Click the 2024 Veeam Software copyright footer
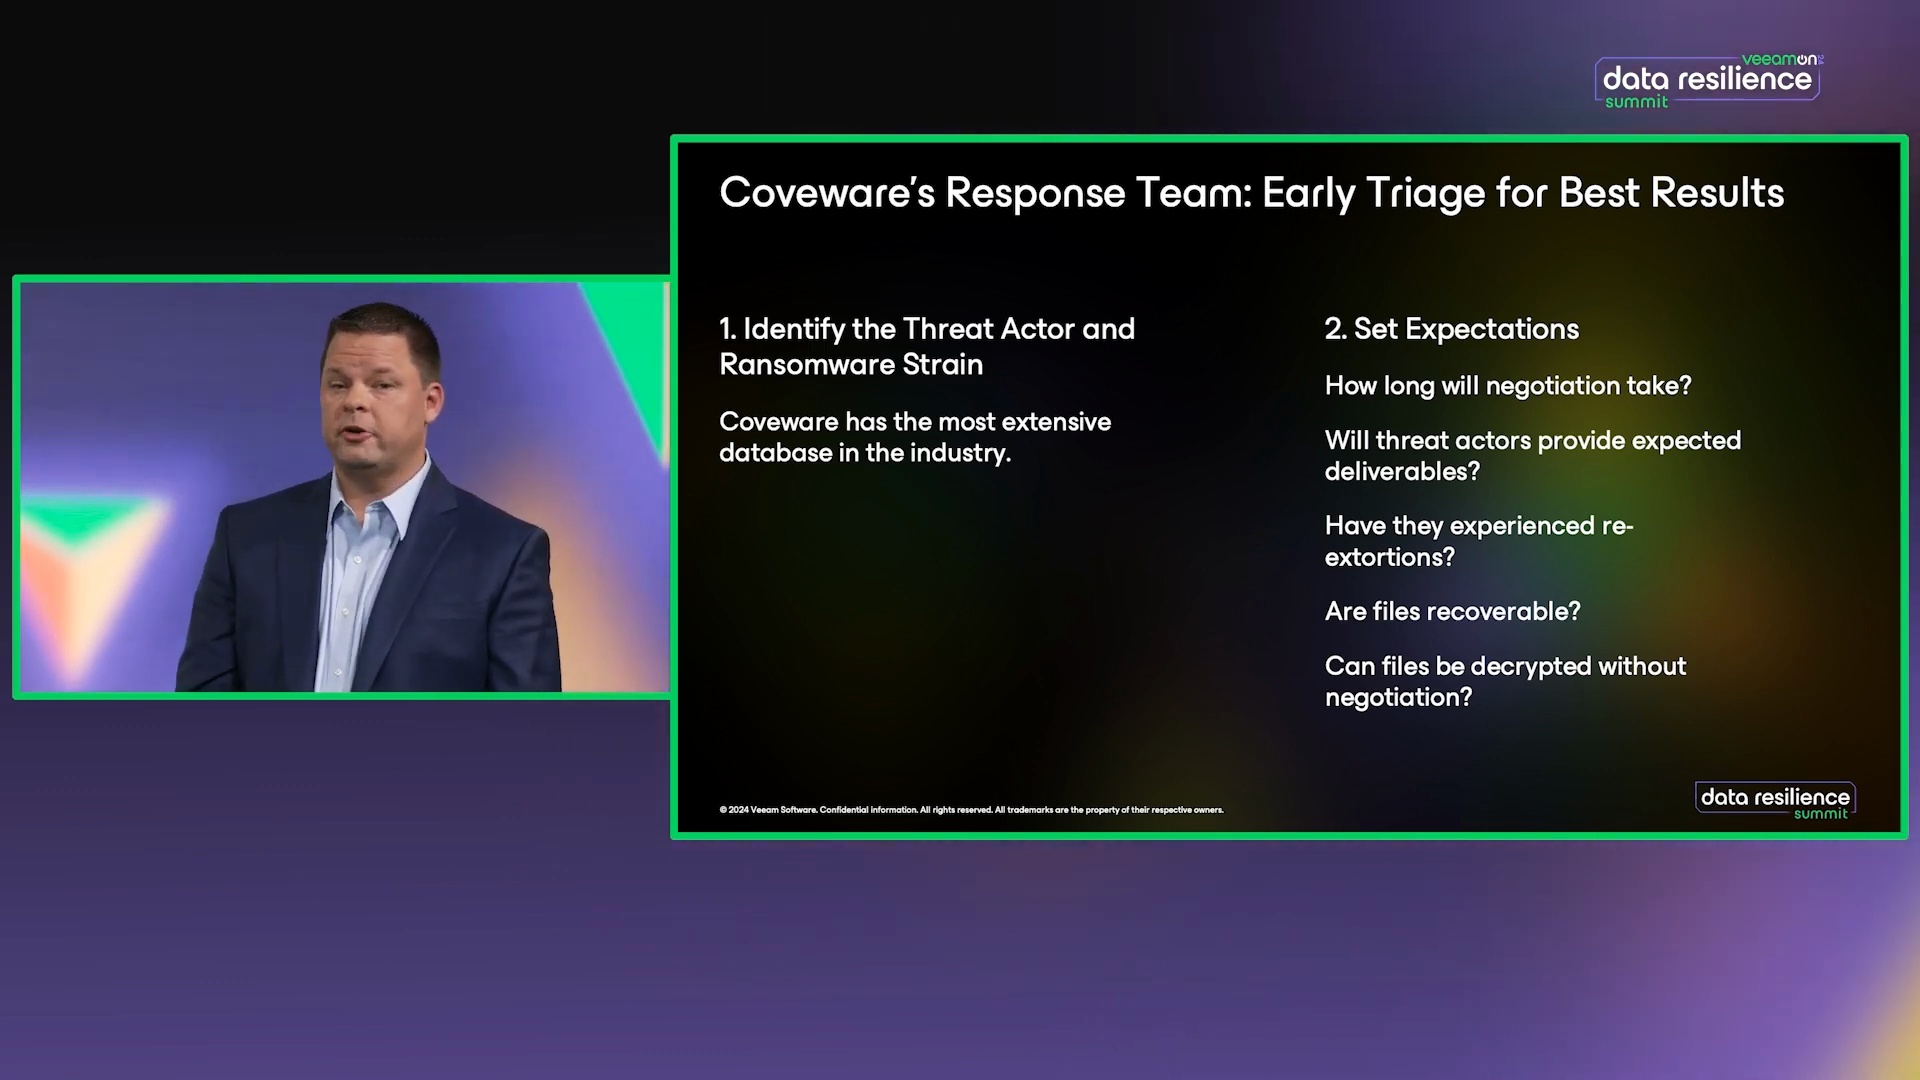 click(971, 810)
